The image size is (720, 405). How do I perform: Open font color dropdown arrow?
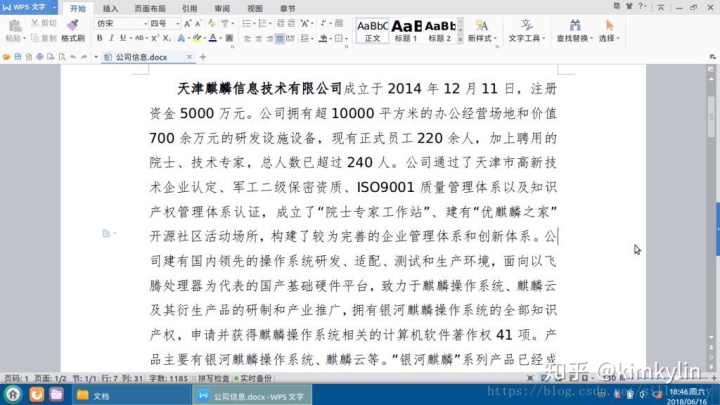pos(220,39)
